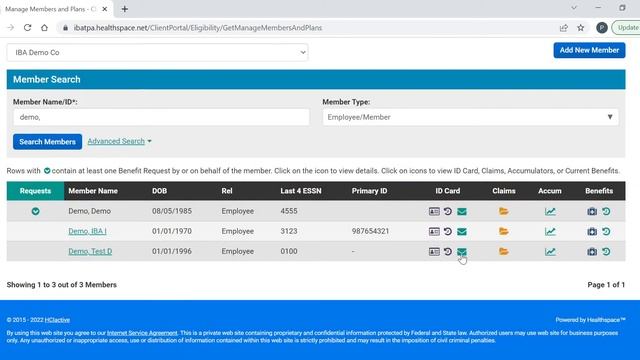The height and width of the screenshot is (360, 640).
Task: View ID card for Demo, Test D
Action: tap(434, 251)
